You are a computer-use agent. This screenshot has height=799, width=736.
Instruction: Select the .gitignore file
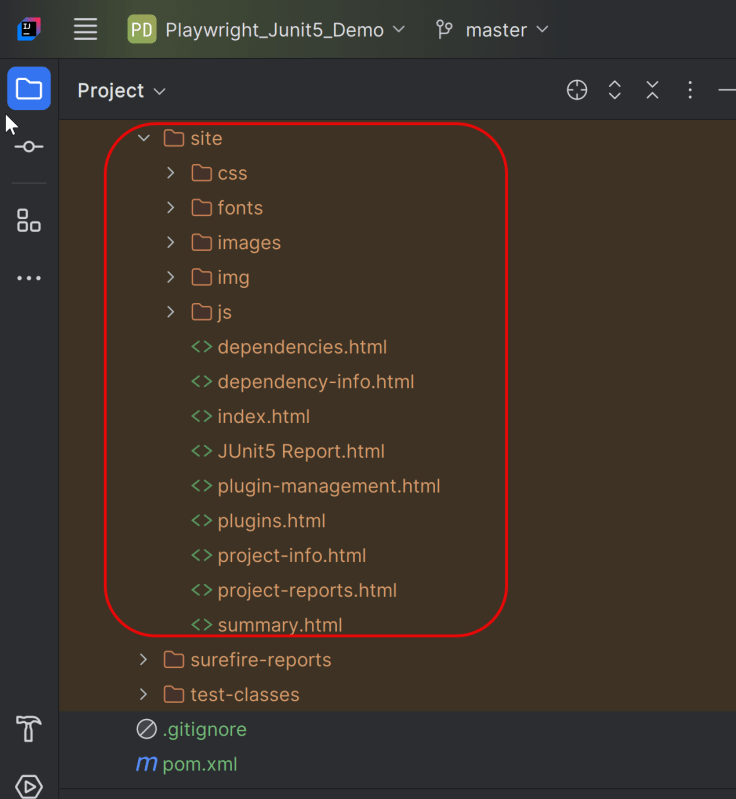tap(204, 729)
